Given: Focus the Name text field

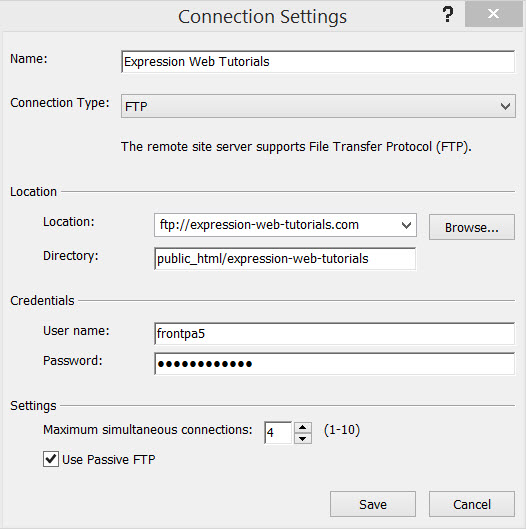Looking at the screenshot, I should [318, 62].
